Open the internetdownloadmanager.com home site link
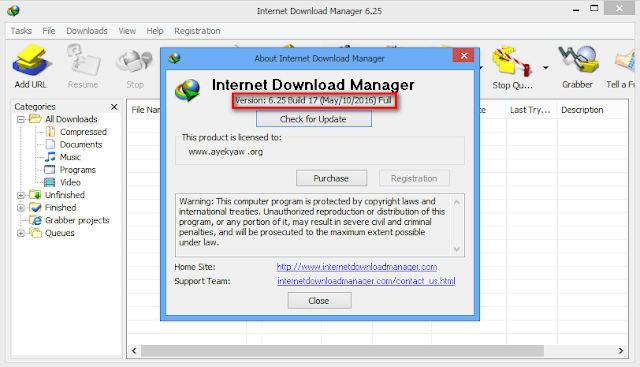 click(357, 267)
